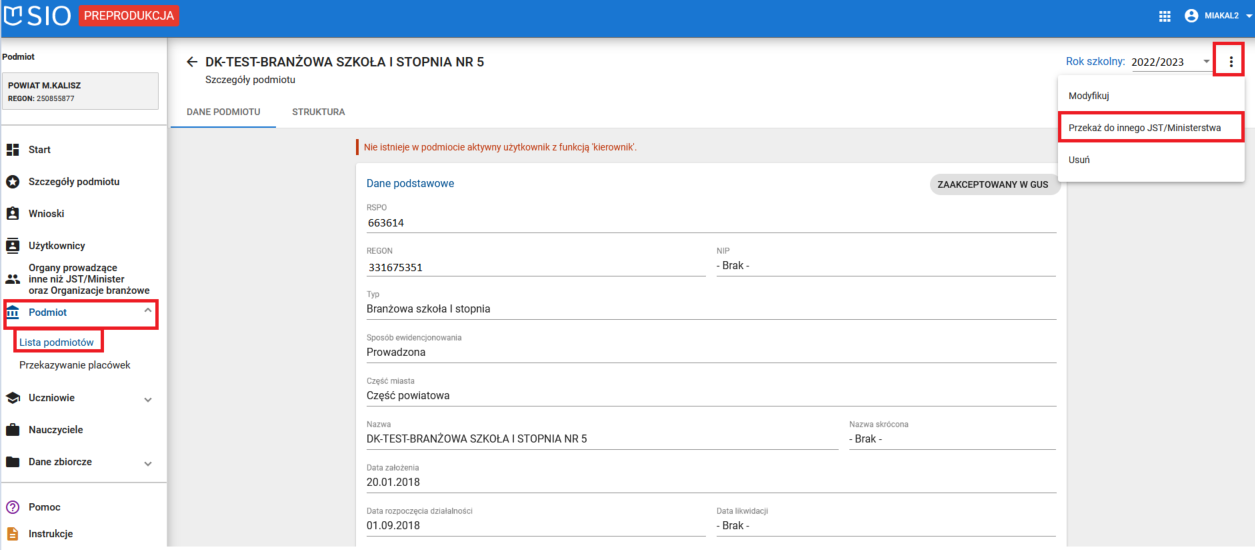This screenshot has width=1255, height=550.
Task: Open Instrukcje document icon
Action: pyautogui.click(x=13, y=534)
